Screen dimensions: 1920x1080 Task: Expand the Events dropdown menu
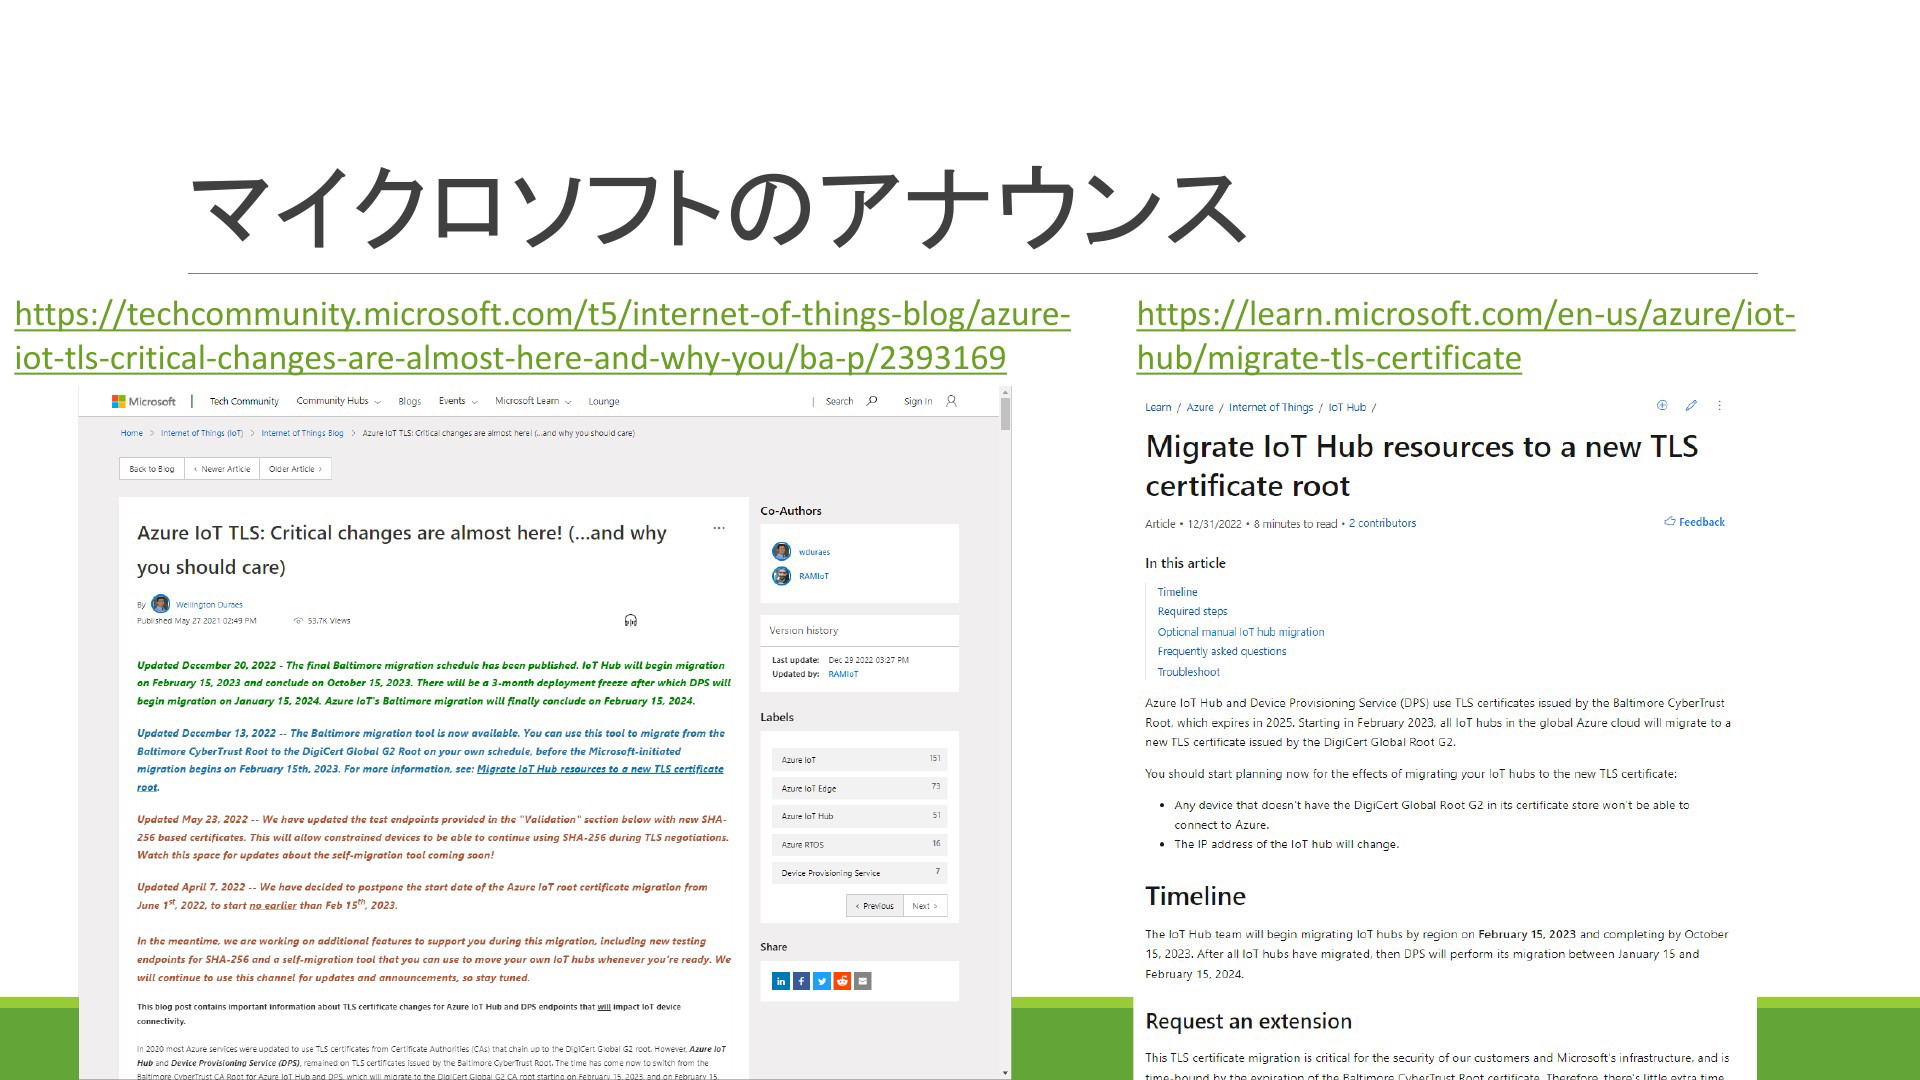(458, 401)
